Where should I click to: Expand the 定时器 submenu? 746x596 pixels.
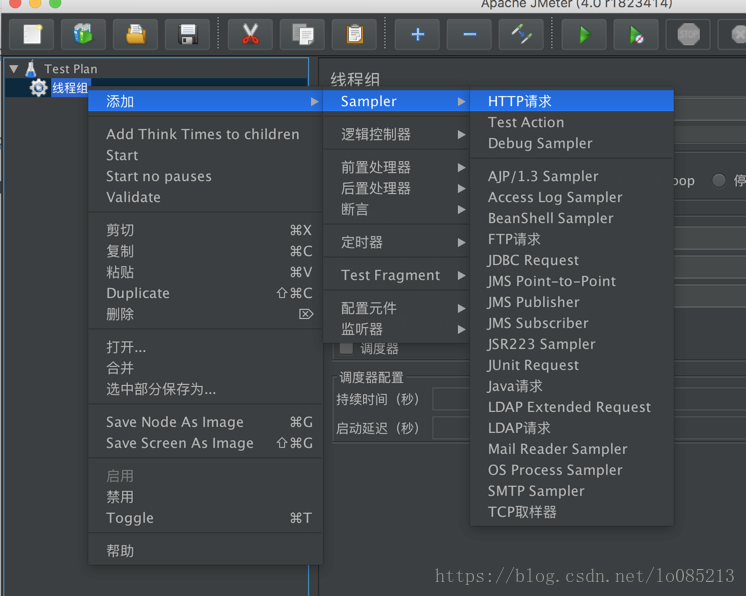(x=396, y=242)
